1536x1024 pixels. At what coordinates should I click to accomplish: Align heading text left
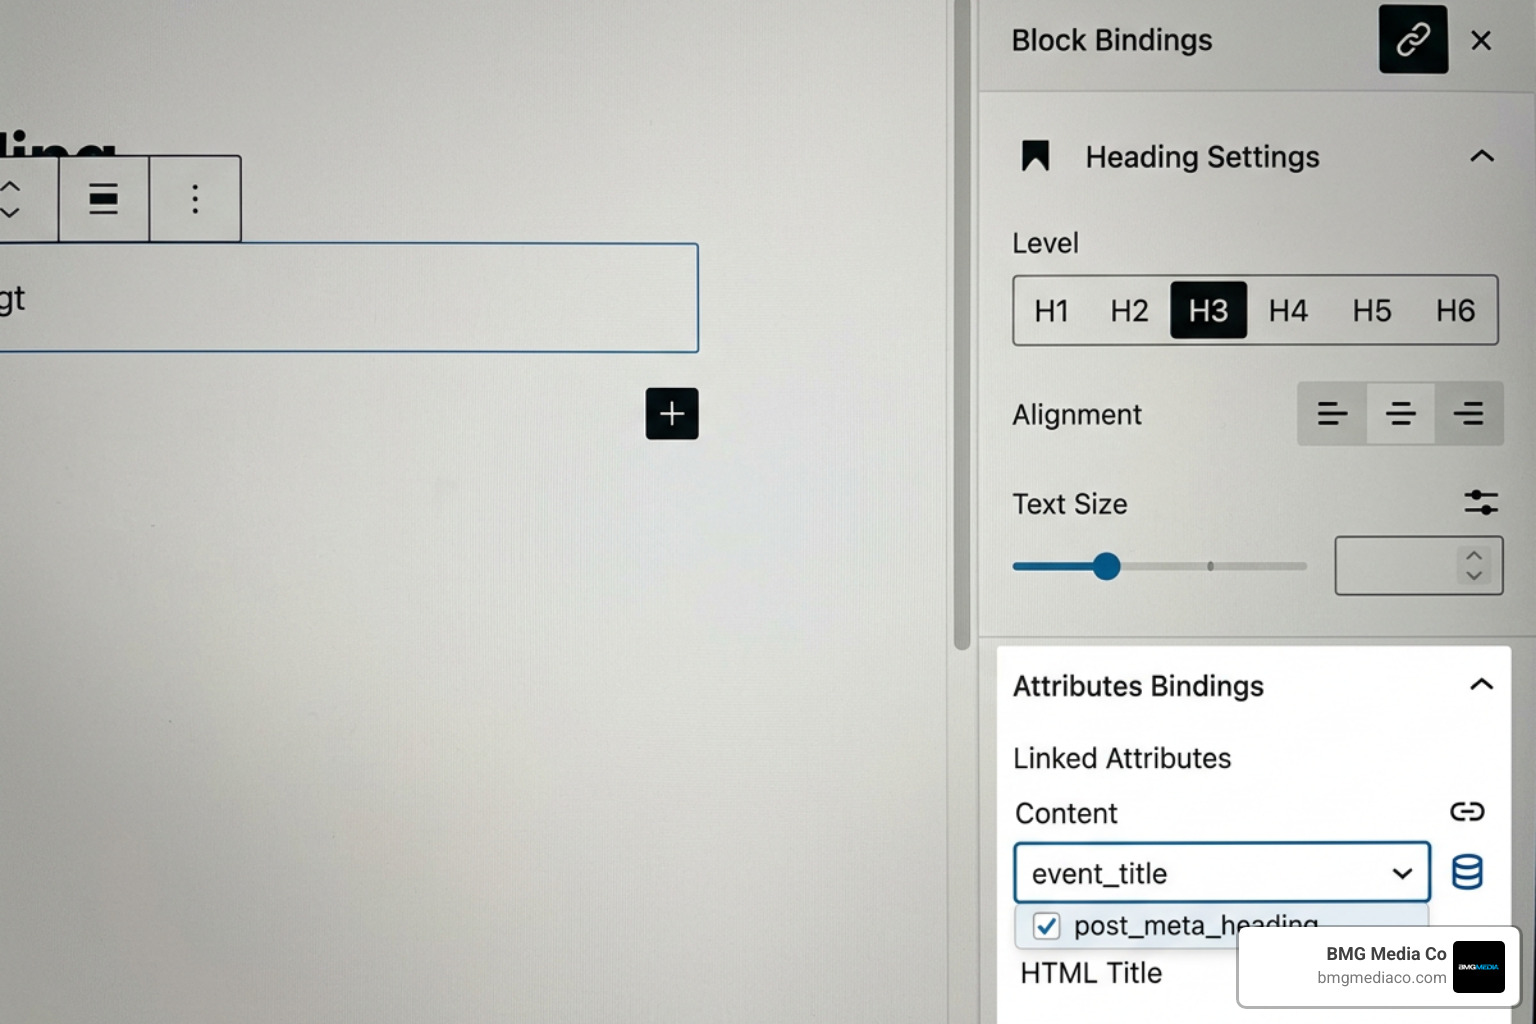tap(1332, 413)
